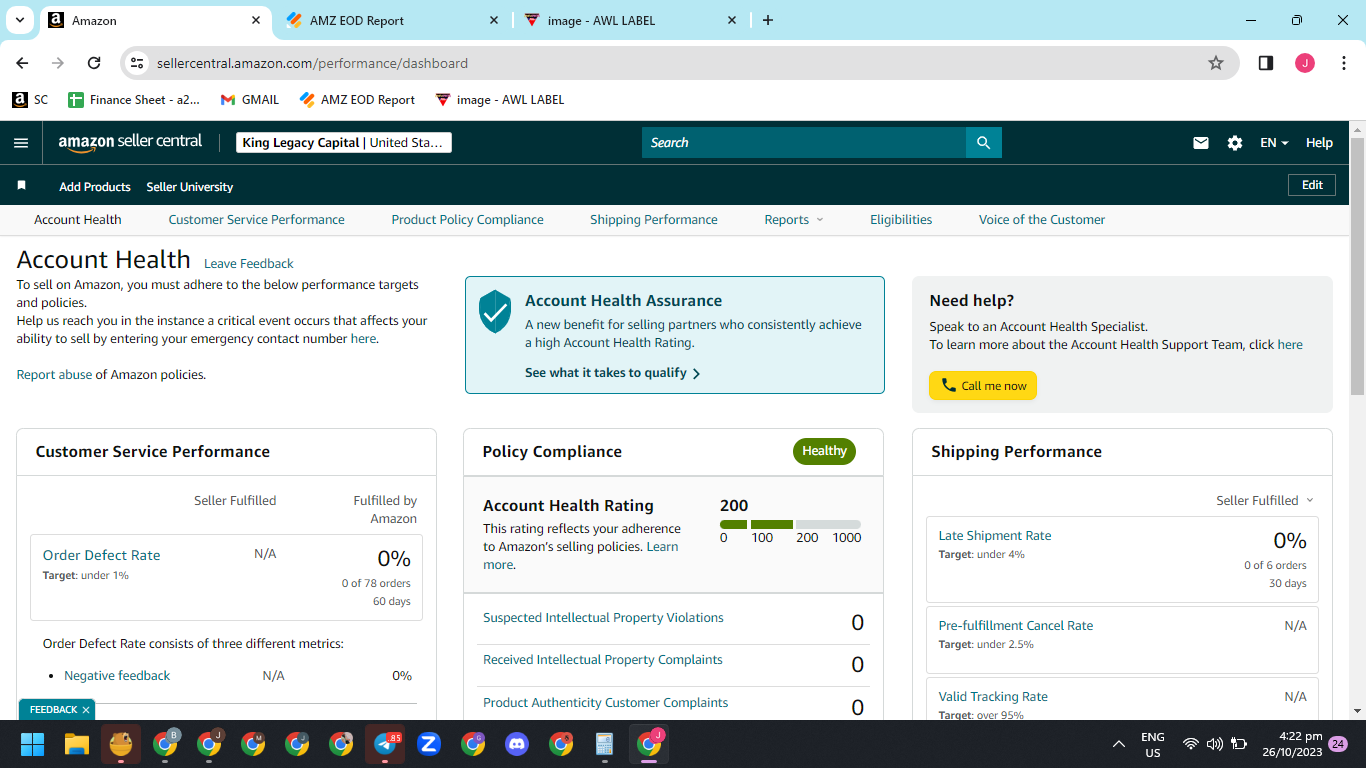Open the Chrome profile J avatar
Viewport: 1366px width, 768px height.
coord(1305,63)
